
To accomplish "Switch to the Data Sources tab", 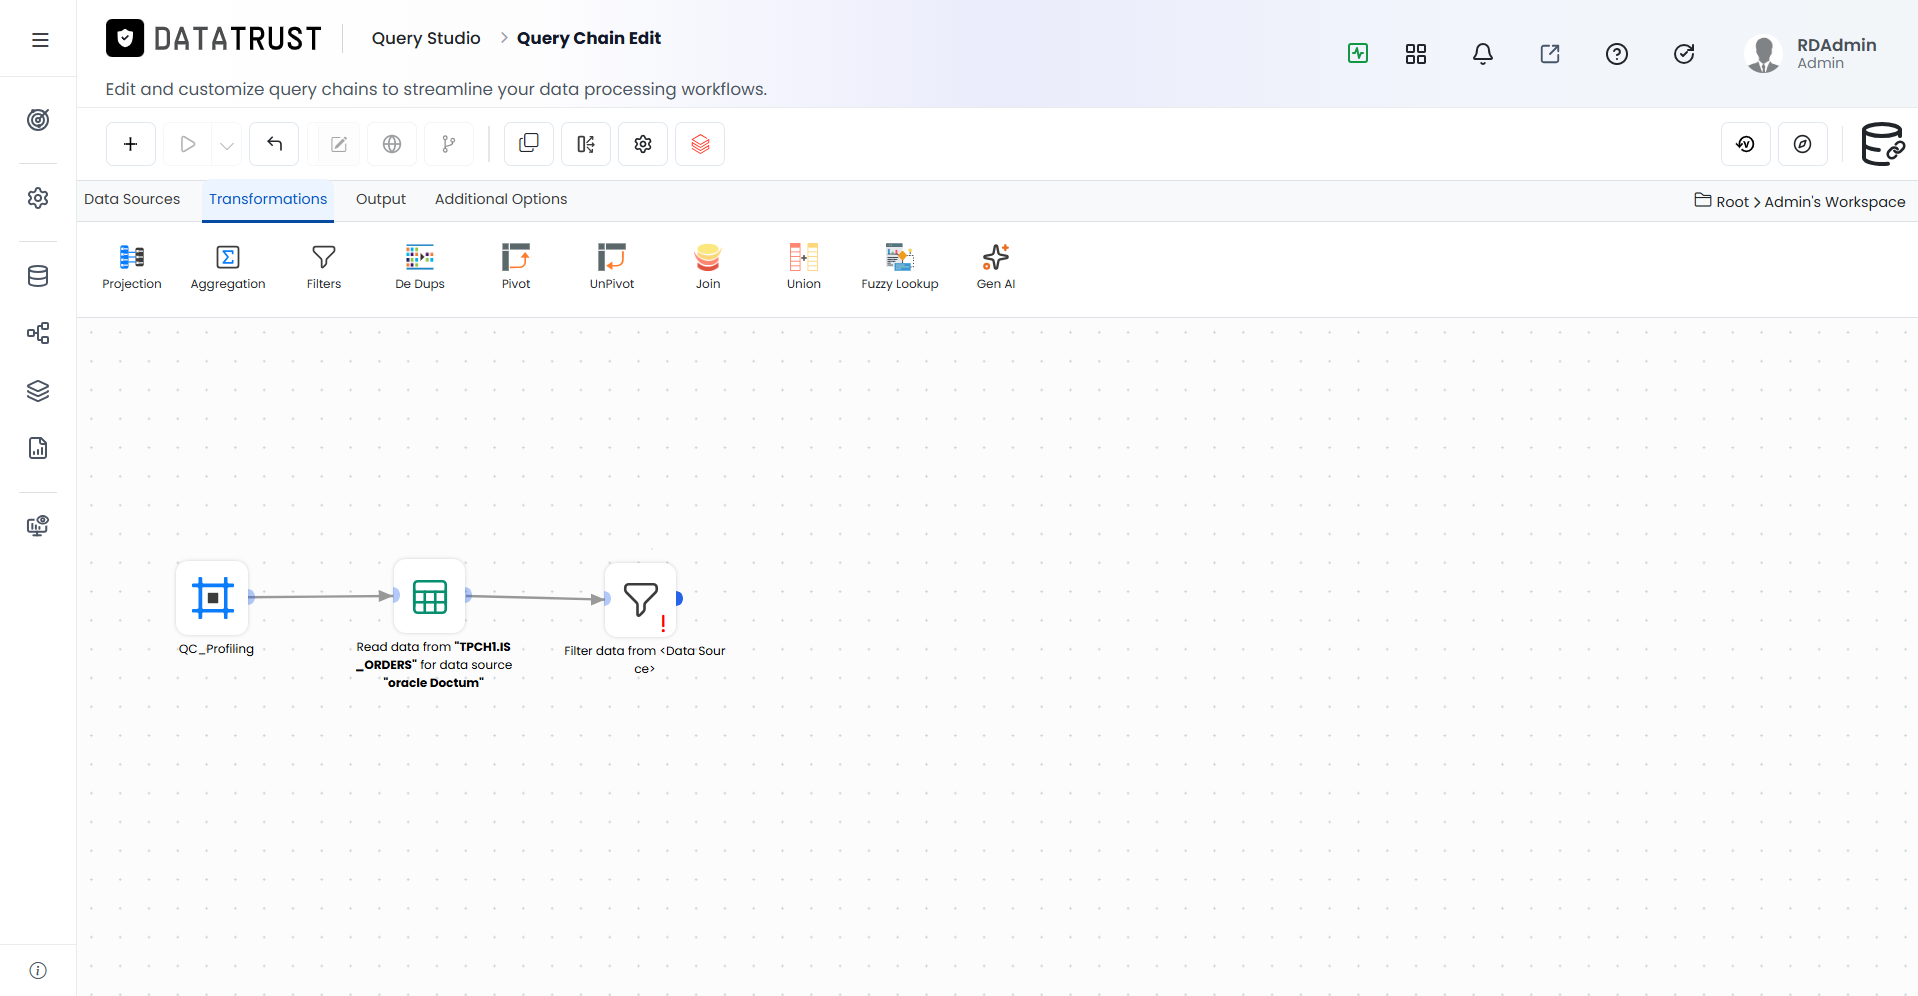I will click(x=132, y=199).
